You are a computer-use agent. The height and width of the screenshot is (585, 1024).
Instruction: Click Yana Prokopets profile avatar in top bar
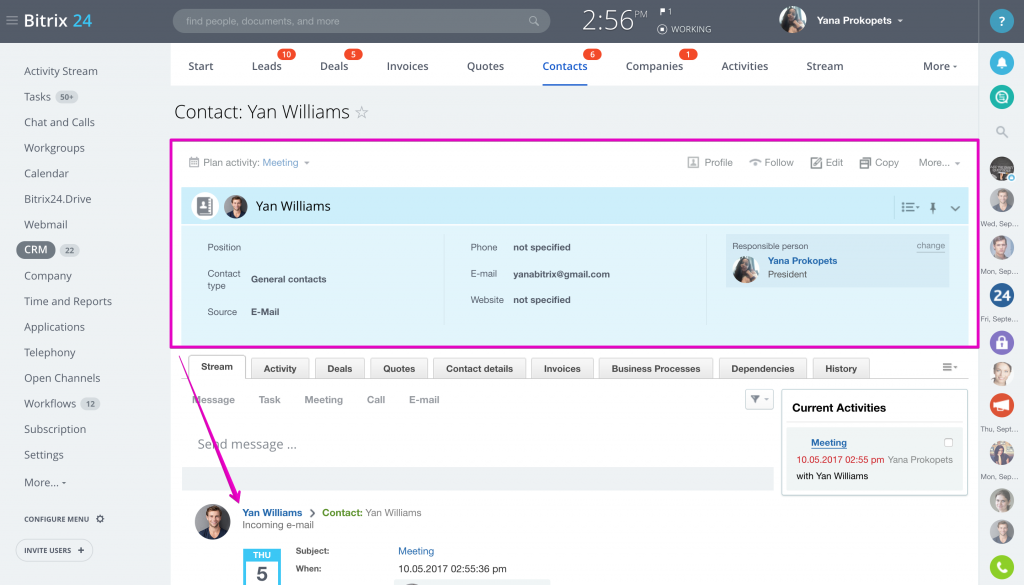[792, 20]
